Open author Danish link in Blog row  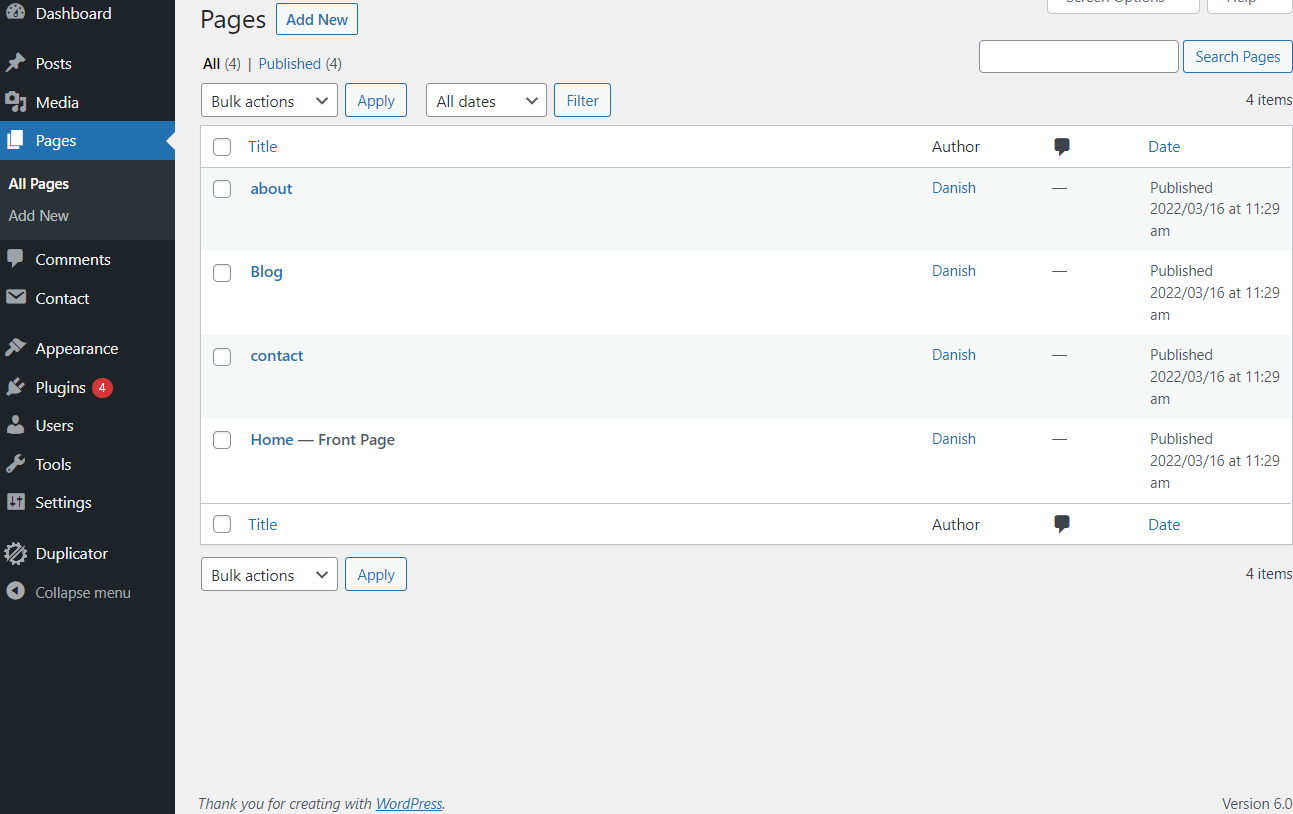(x=954, y=271)
